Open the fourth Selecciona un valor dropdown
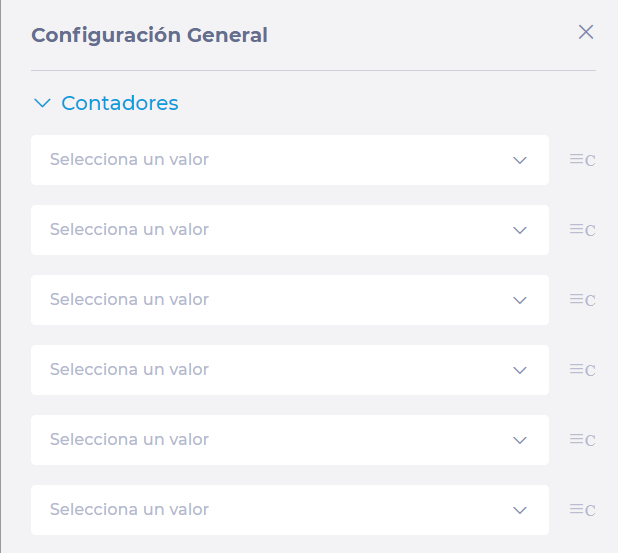This screenshot has height=553, width=618. (x=290, y=370)
